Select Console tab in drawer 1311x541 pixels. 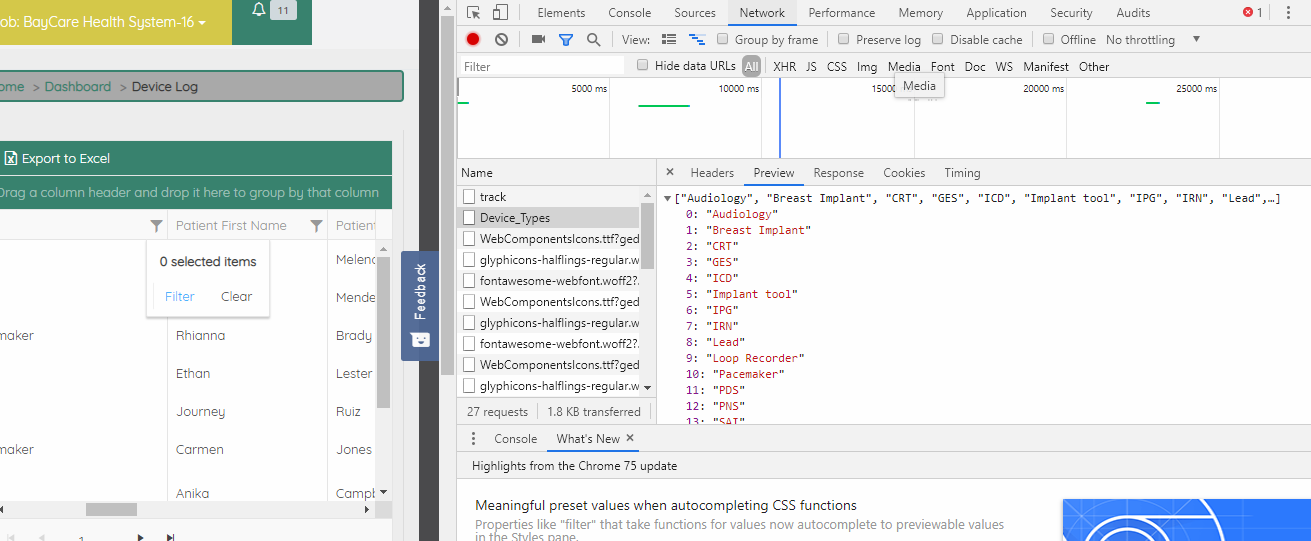pos(516,439)
